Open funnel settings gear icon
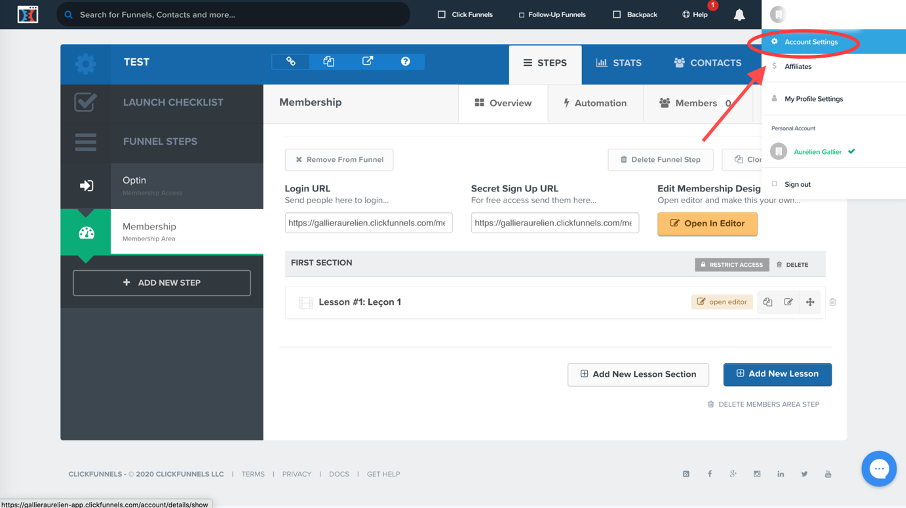This screenshot has width=906, height=508. [x=86, y=64]
